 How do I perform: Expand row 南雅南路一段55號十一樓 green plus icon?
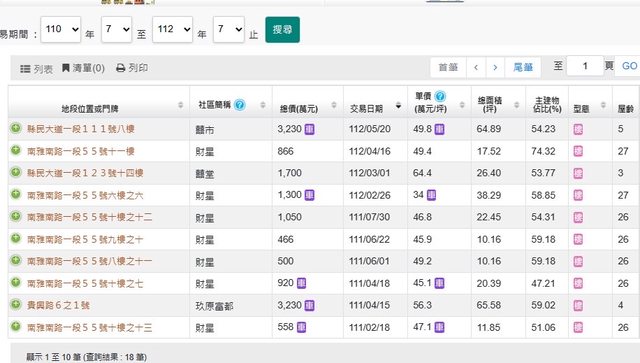click(x=16, y=150)
